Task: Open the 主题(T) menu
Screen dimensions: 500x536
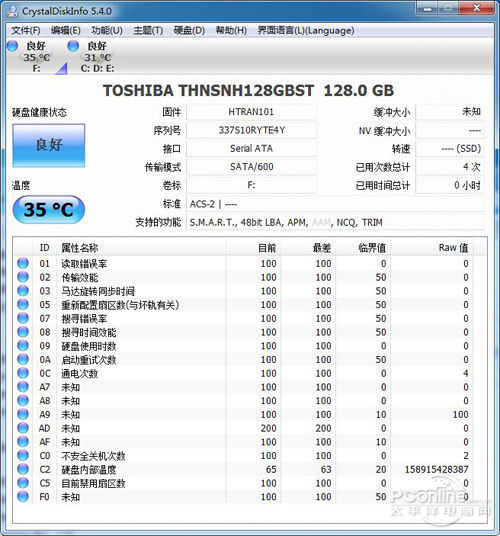Action: (x=148, y=30)
